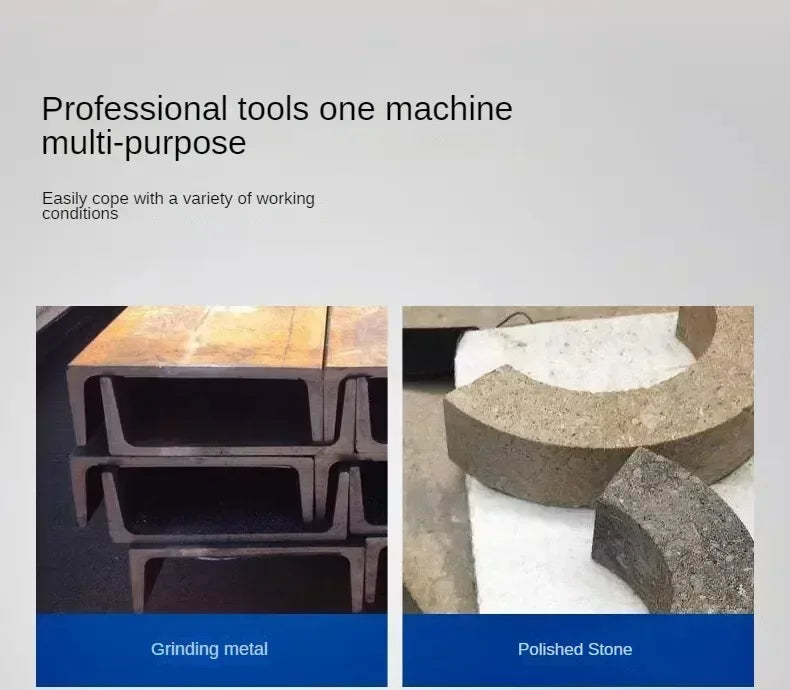This screenshot has width=790, height=690.
Task: Select the "Easily cope with a variety" subtitle
Action: click(x=178, y=198)
